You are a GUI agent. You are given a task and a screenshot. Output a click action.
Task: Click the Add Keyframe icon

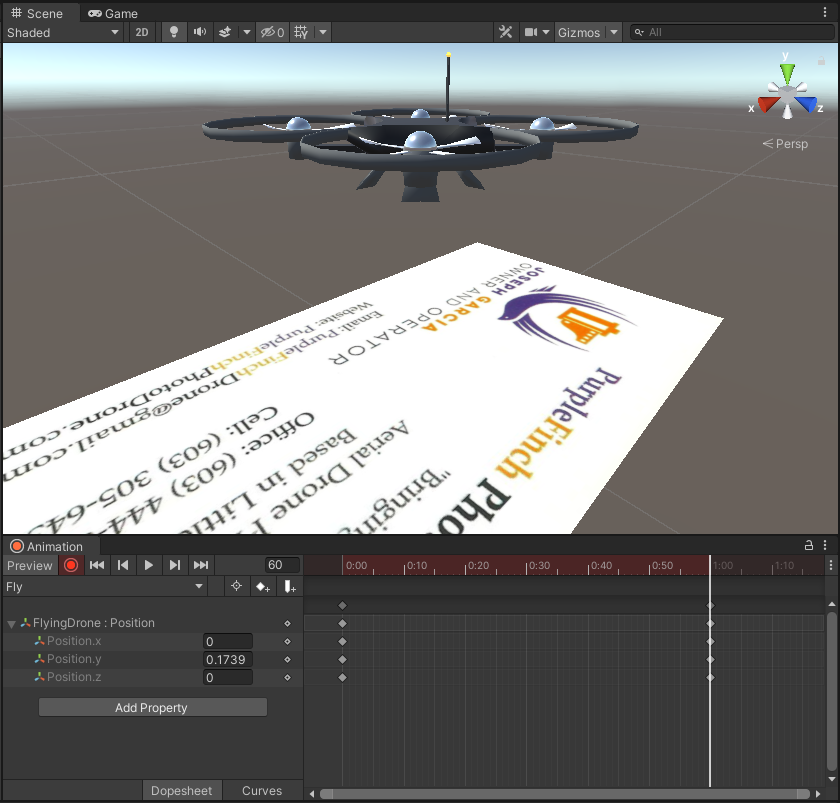pyautogui.click(x=262, y=587)
